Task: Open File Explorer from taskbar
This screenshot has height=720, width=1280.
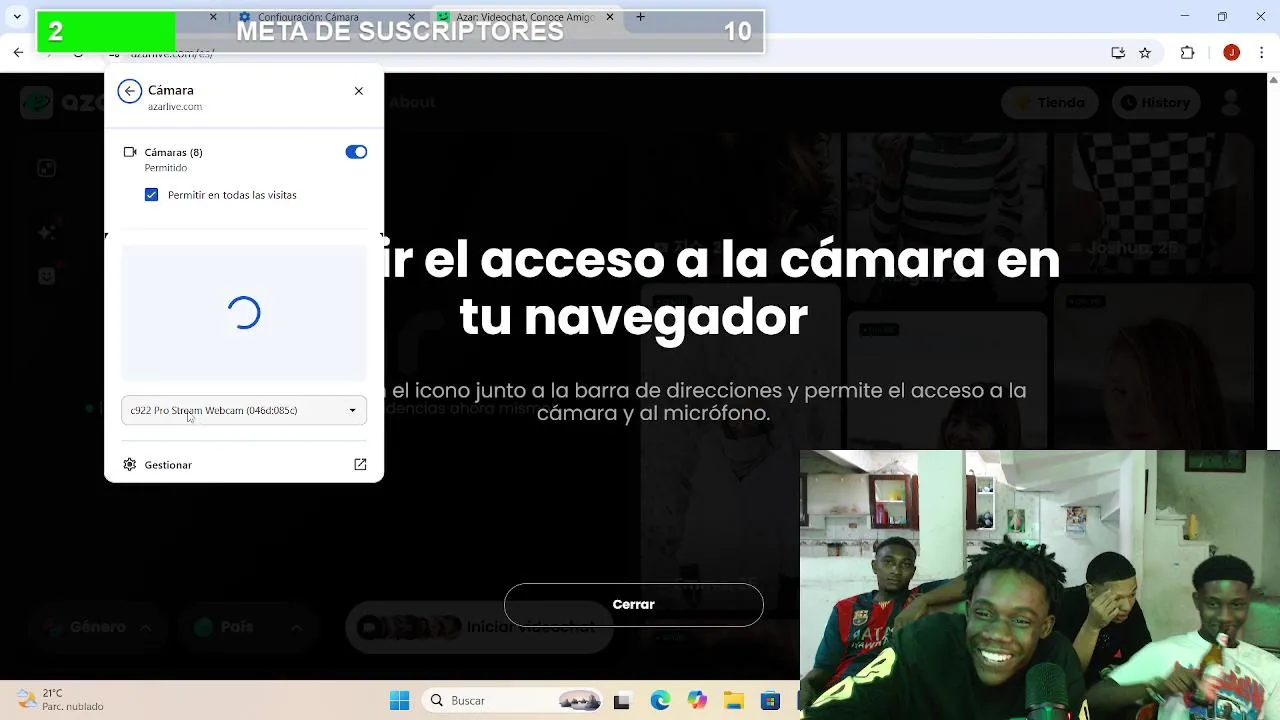Action: [734, 701]
